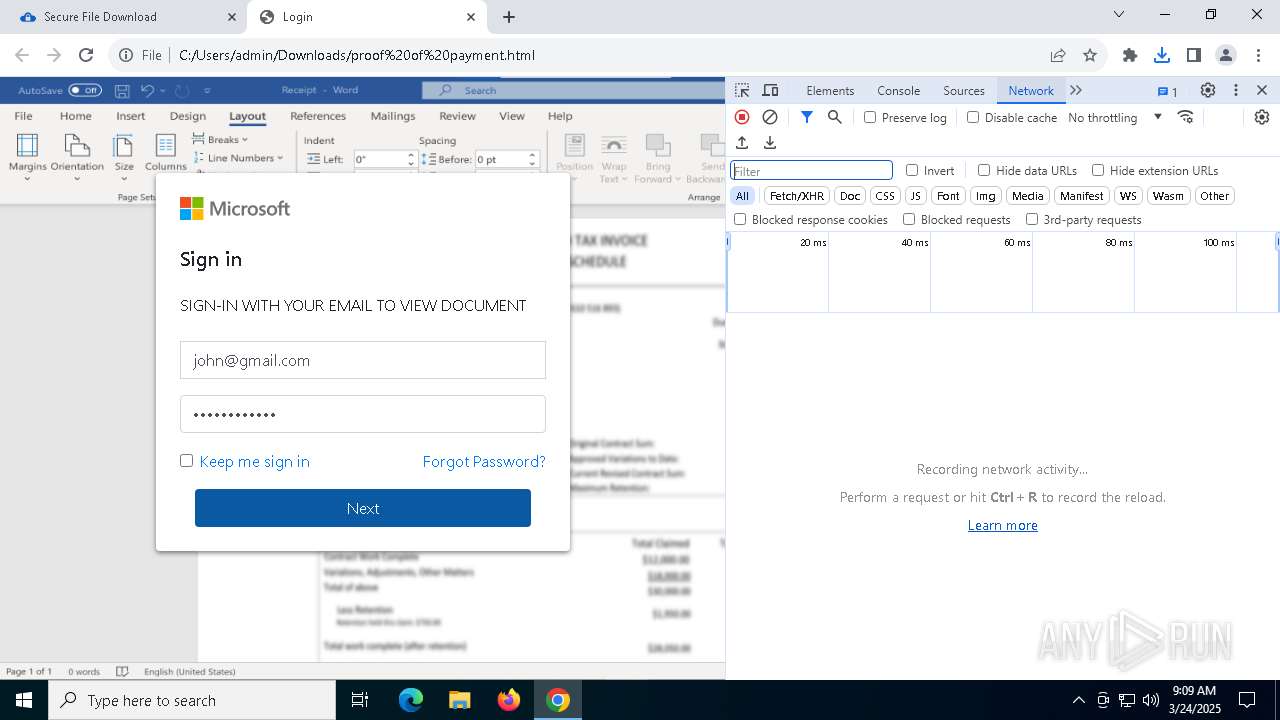Click the Windows taskbar search box
The image size is (1280, 720).
click(192, 700)
